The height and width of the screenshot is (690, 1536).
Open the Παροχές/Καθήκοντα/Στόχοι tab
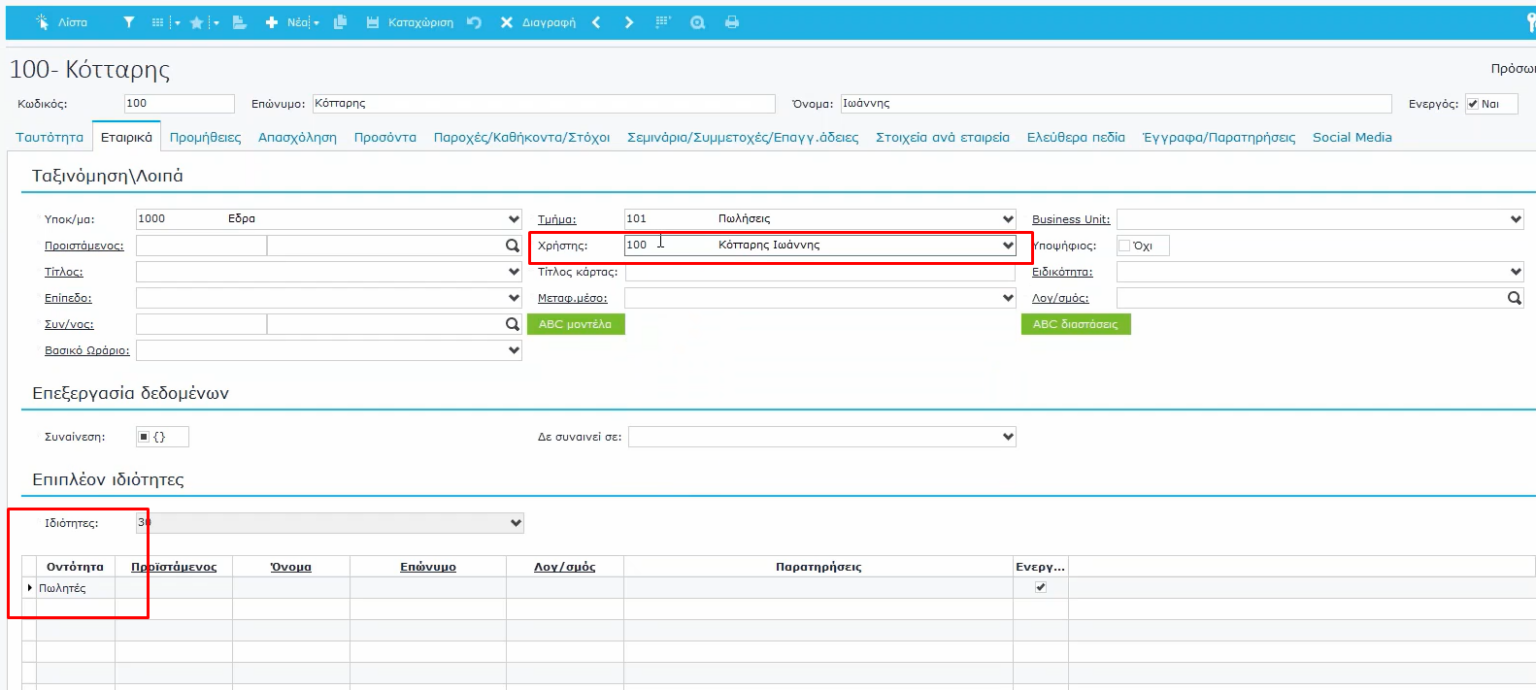tap(522, 138)
